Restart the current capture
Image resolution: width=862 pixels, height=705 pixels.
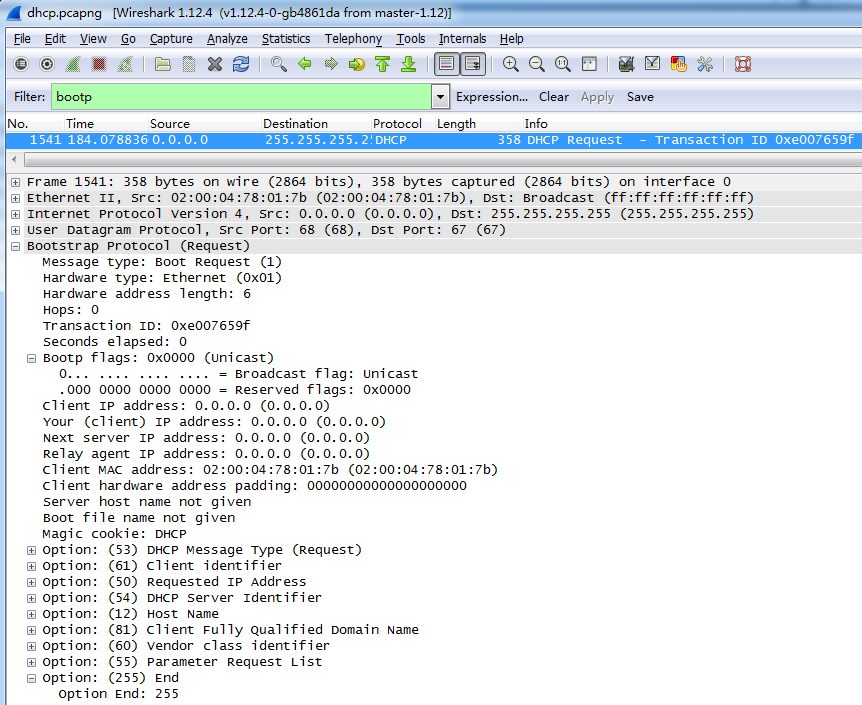pyautogui.click(x=125, y=64)
